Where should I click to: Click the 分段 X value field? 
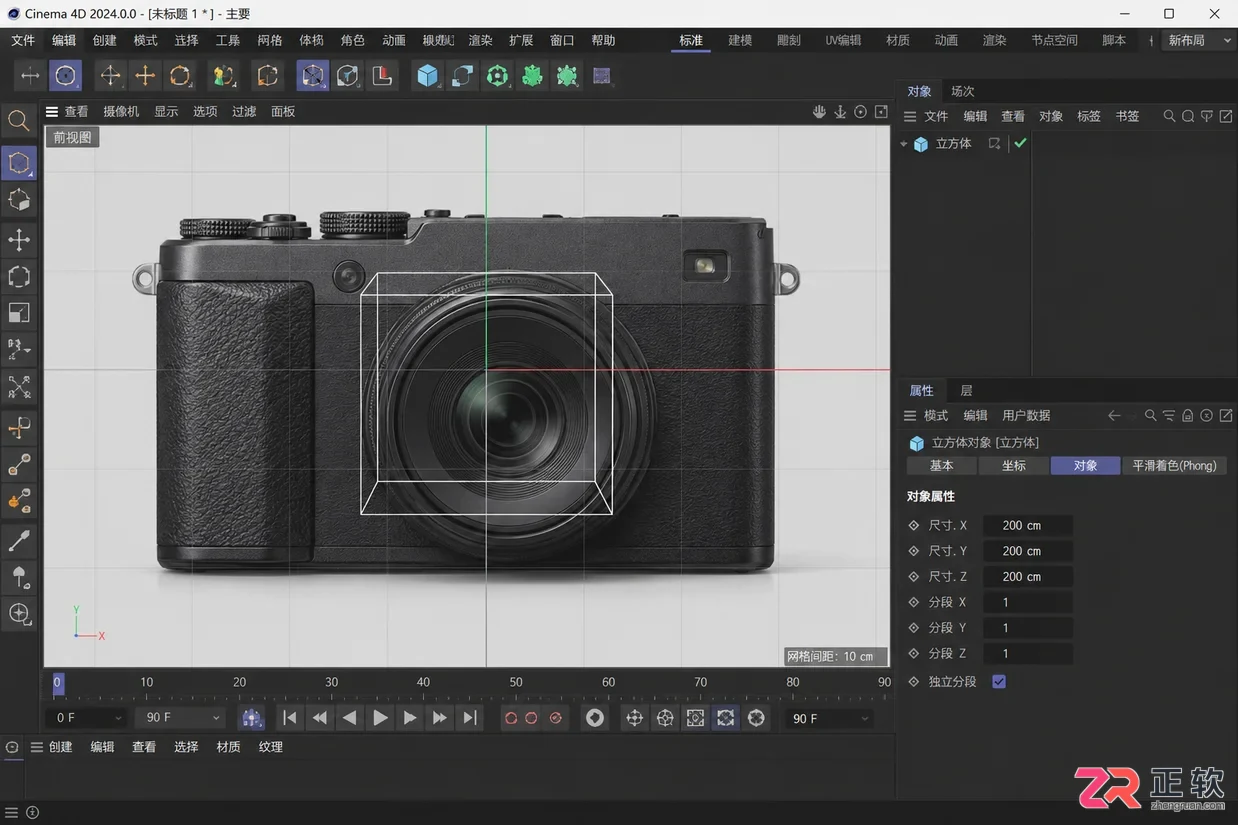(x=1027, y=602)
